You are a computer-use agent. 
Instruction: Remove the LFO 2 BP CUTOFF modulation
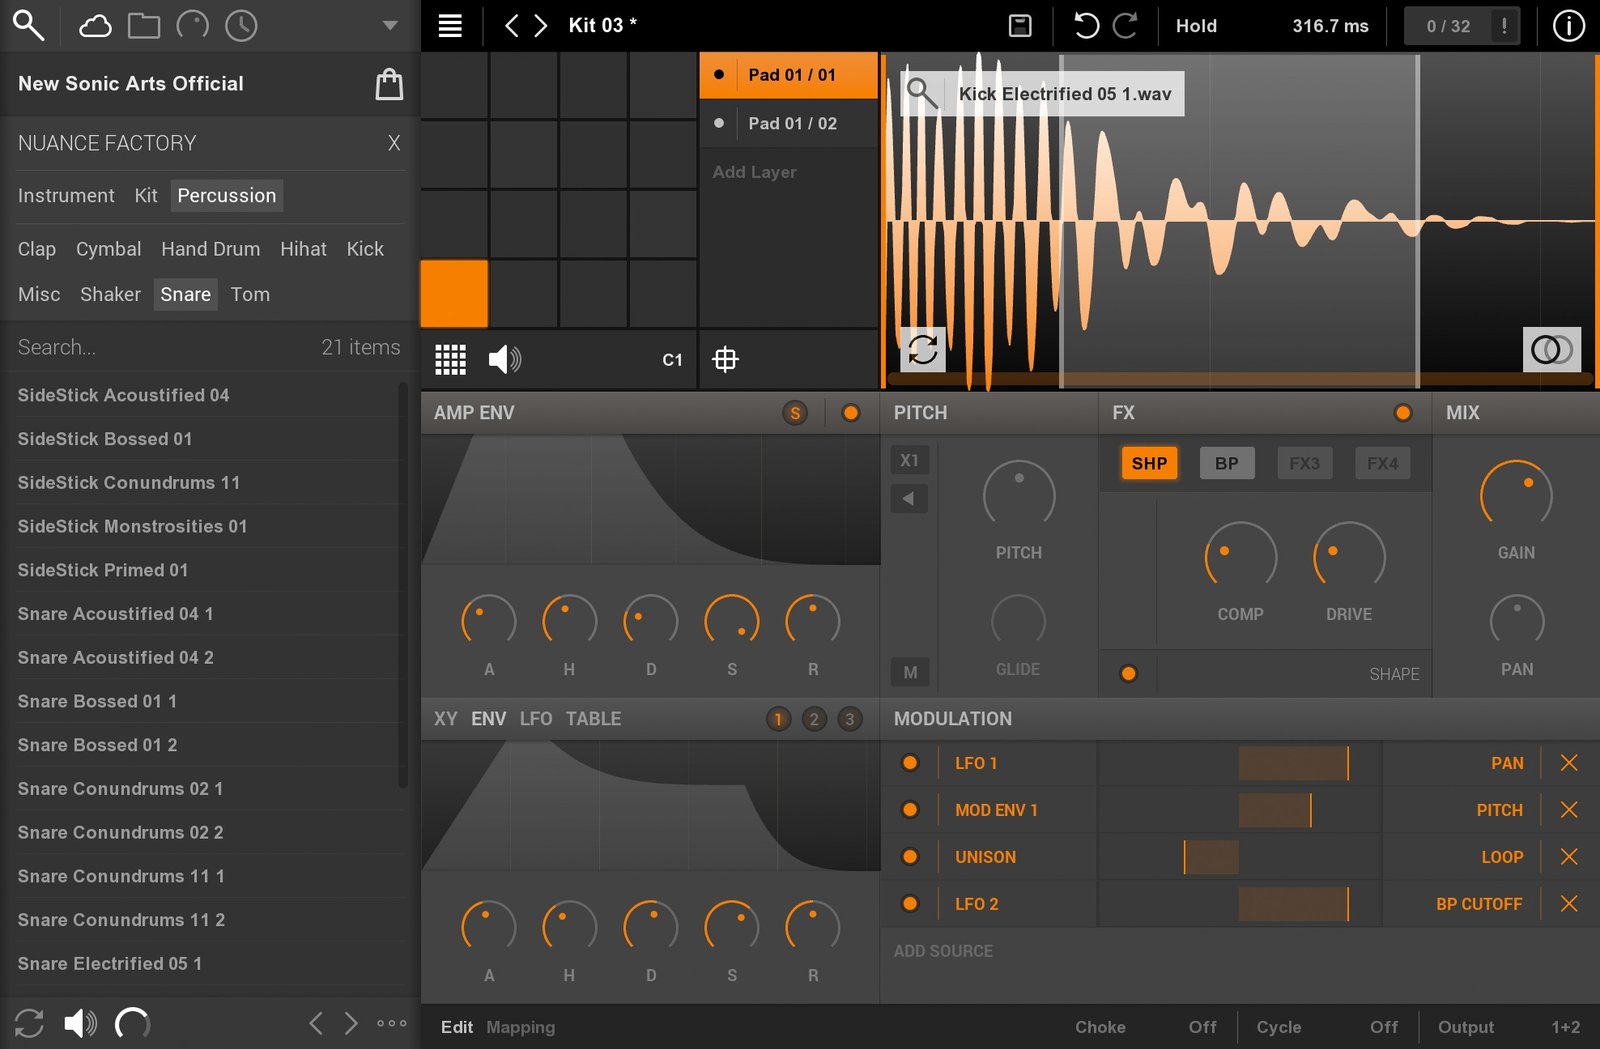(x=1569, y=904)
